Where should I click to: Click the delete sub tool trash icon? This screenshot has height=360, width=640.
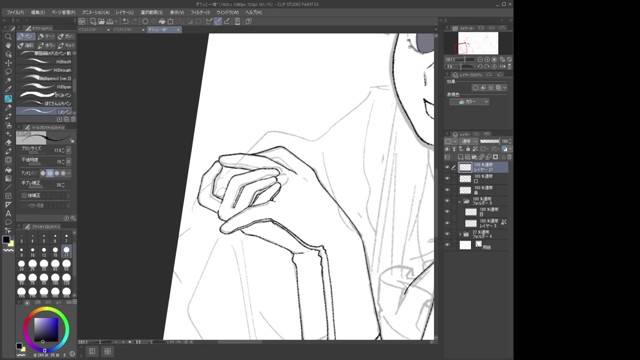point(73,119)
